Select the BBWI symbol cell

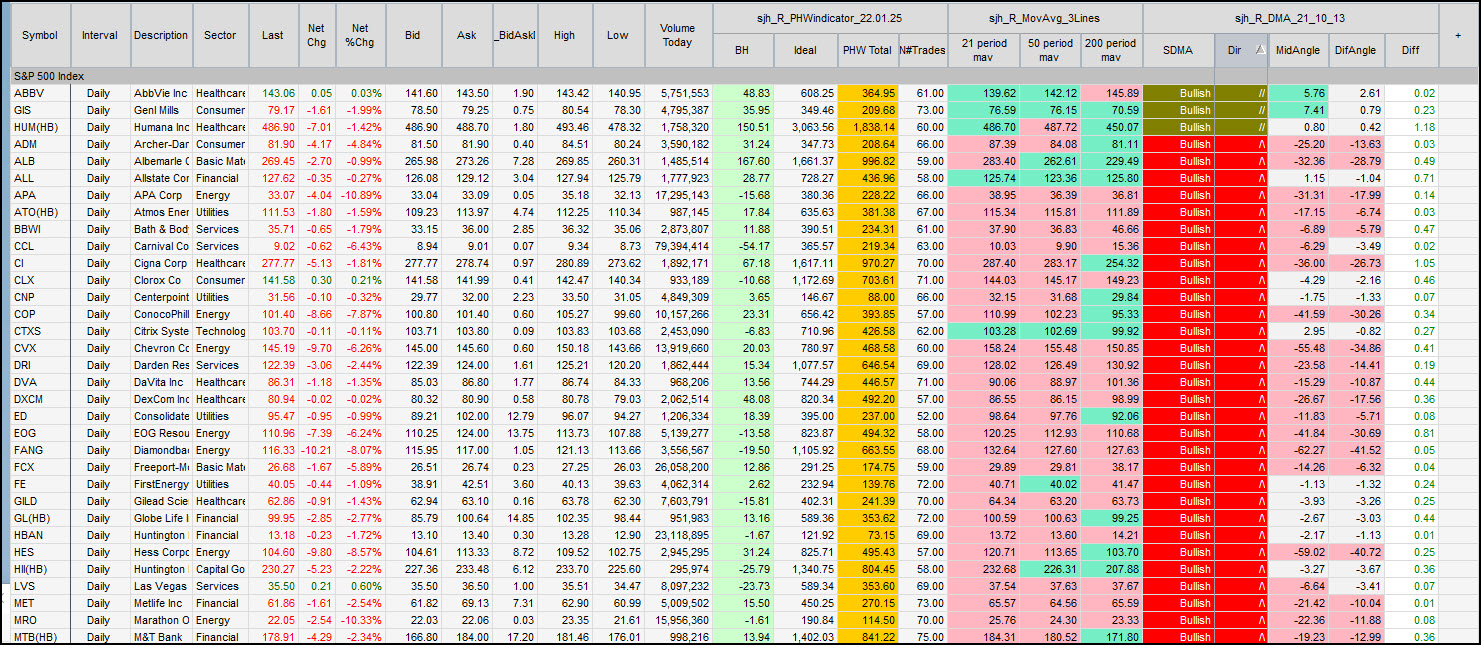coord(40,229)
